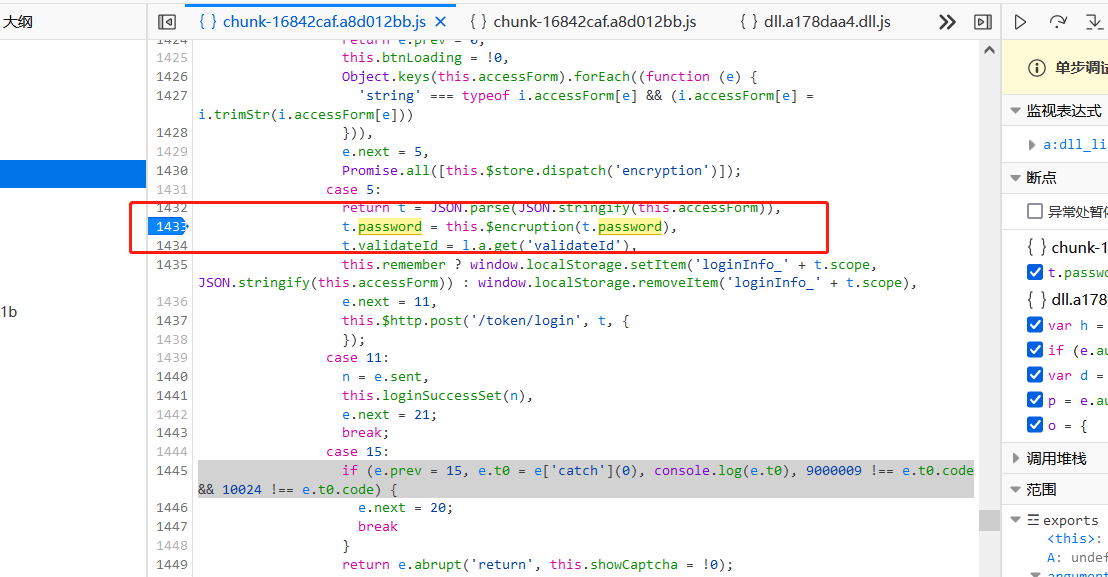The image size is (1108, 577).
Task: Switch to the second chunk-16842caf.a8d012bb.js tab
Action: click(x=583, y=21)
